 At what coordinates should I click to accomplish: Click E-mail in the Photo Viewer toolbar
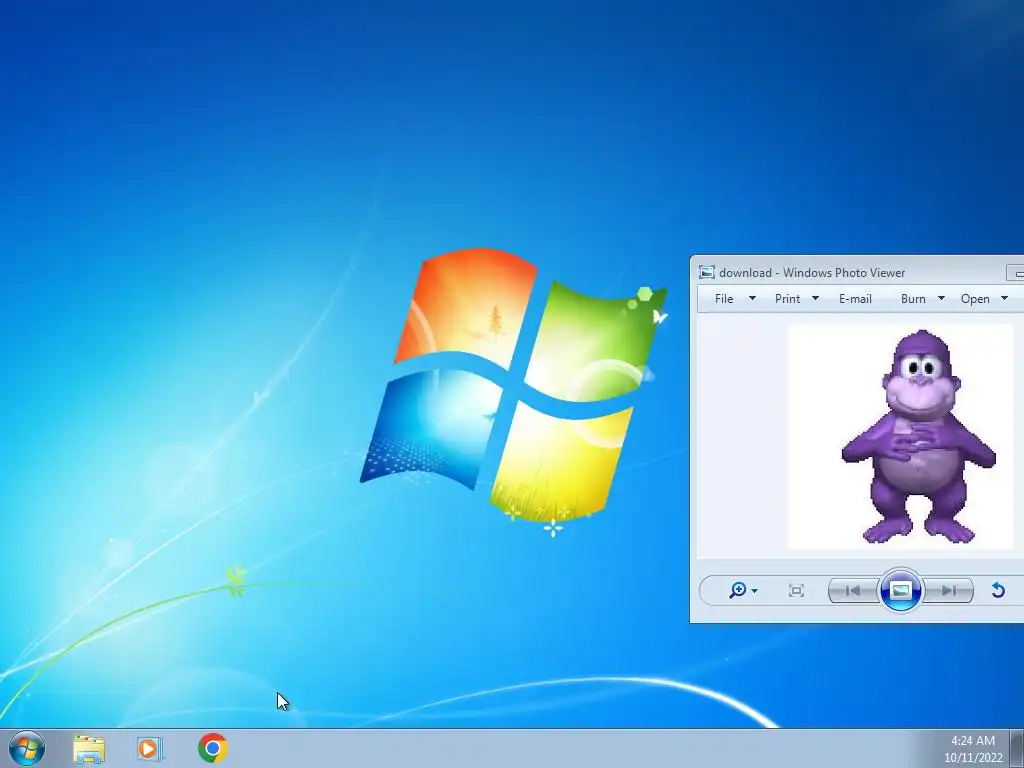tap(856, 298)
